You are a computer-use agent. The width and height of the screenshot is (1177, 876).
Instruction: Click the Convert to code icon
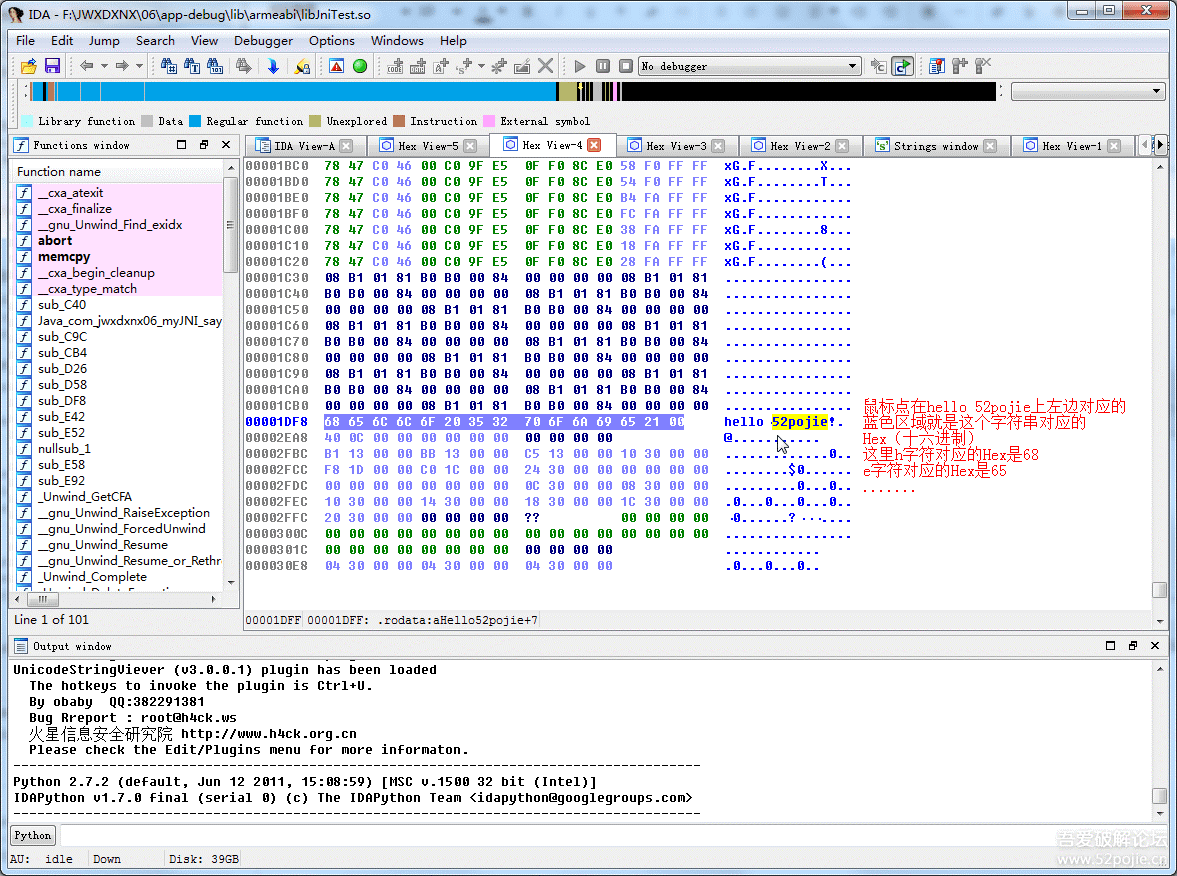click(396, 66)
